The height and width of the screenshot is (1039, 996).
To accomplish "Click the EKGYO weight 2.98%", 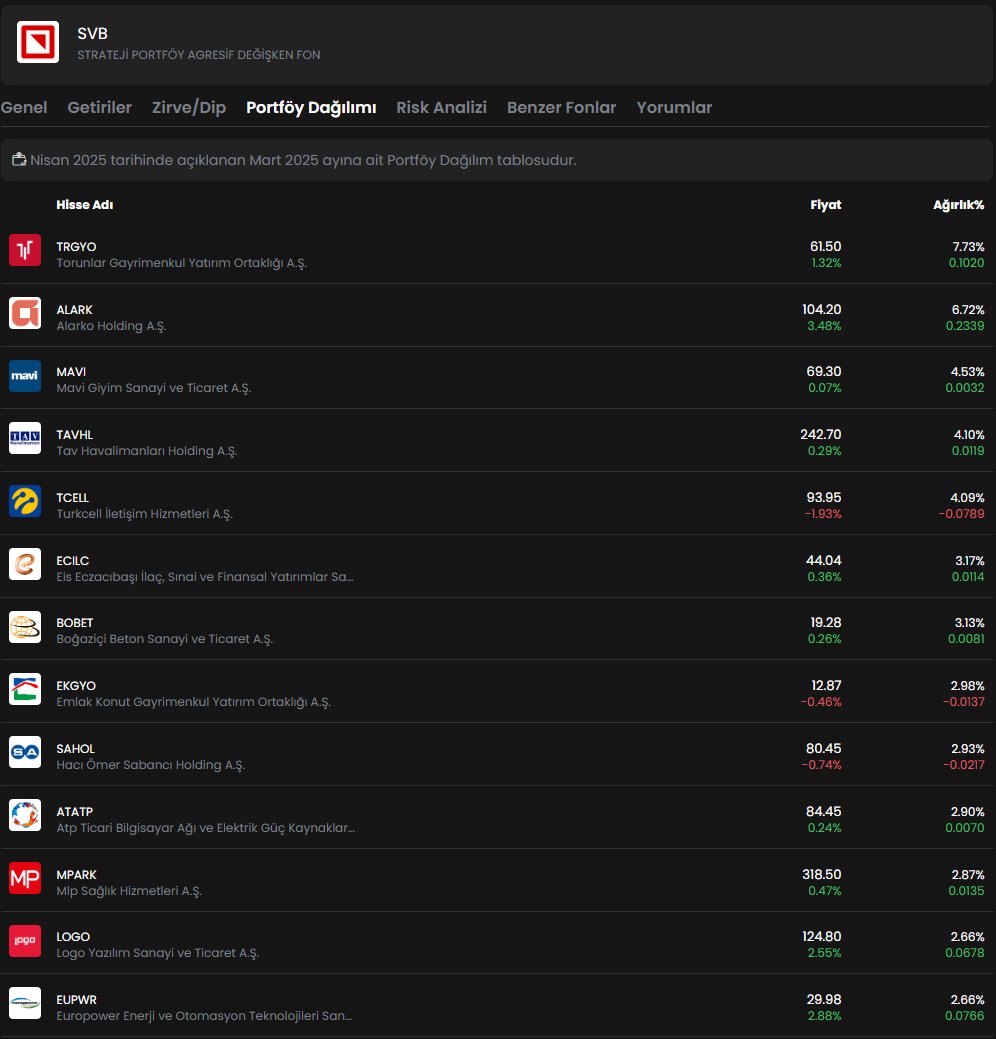I will [x=968, y=686].
